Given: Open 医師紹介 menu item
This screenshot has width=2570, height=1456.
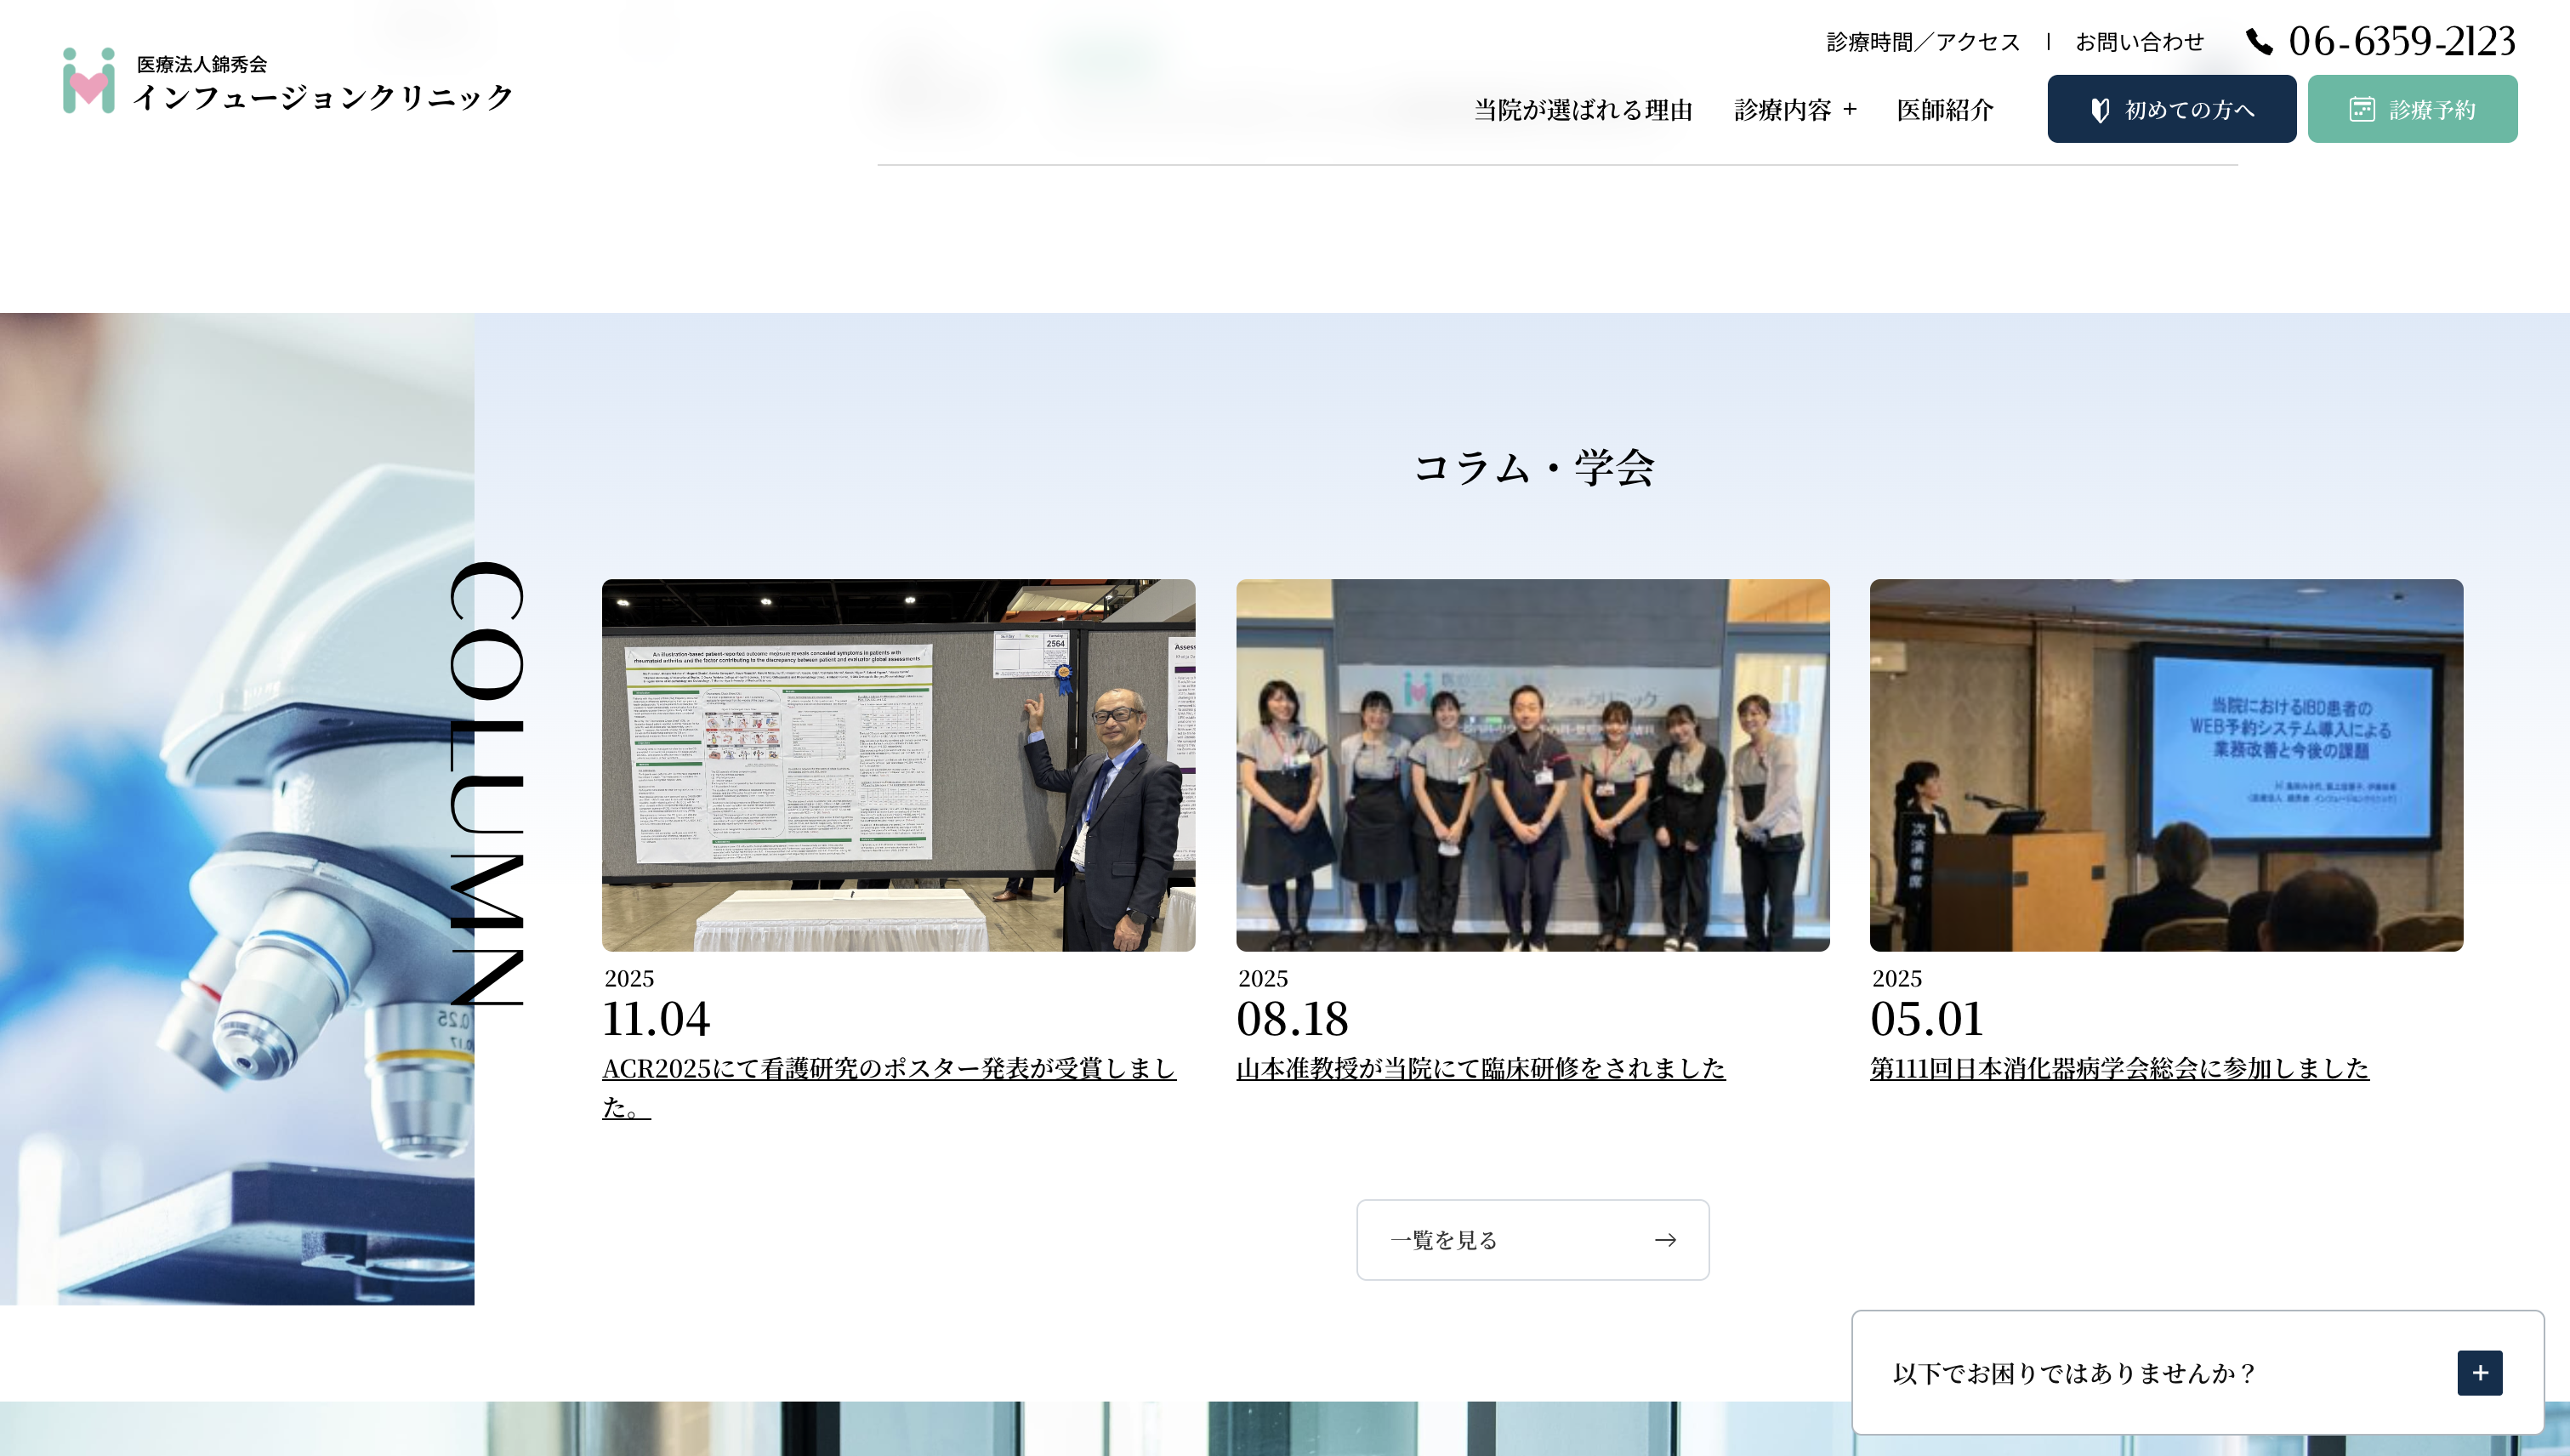Looking at the screenshot, I should (x=1944, y=110).
